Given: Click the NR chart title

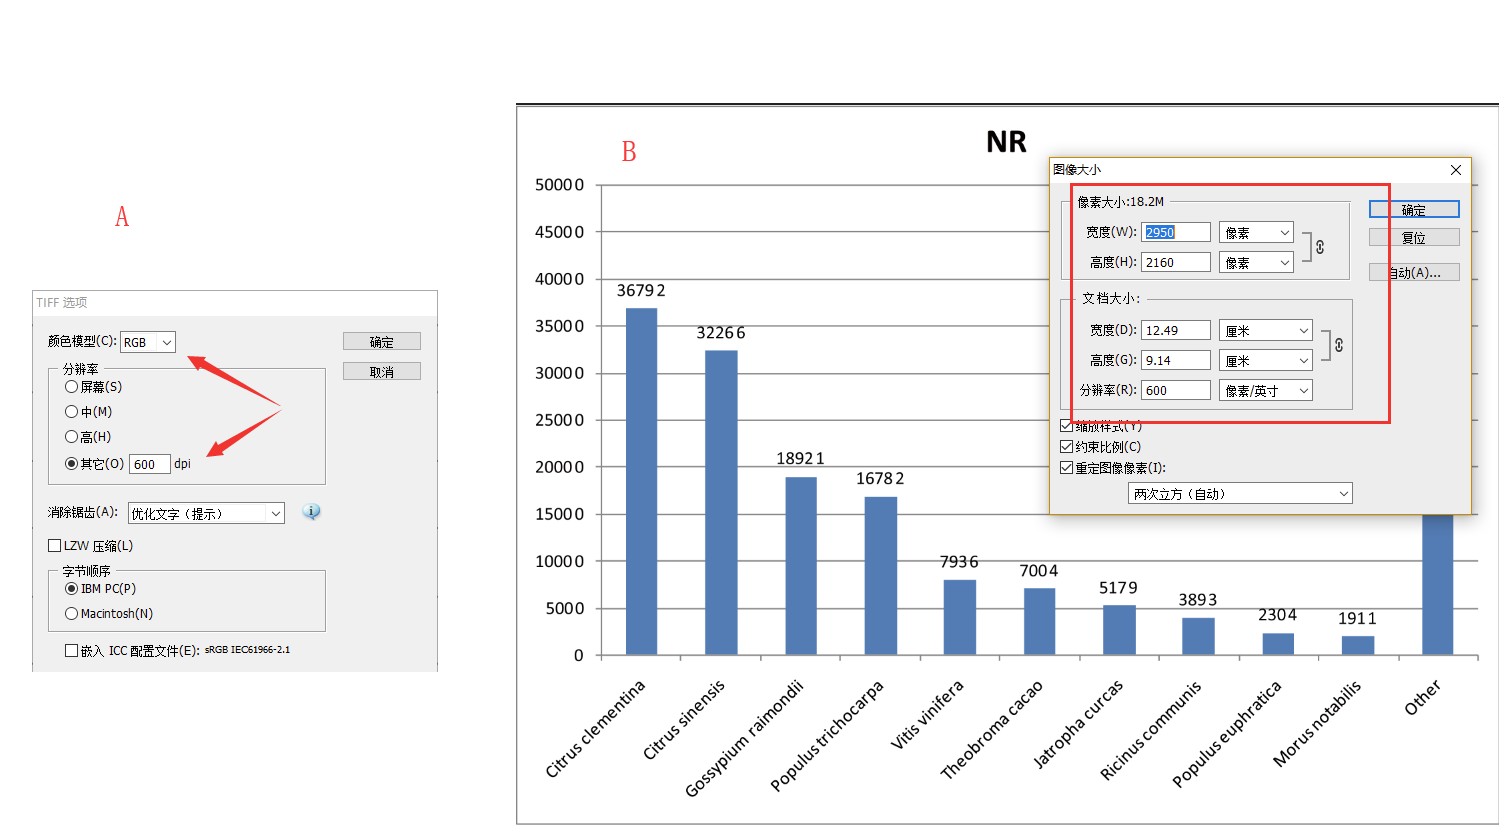Looking at the screenshot, I should (x=1006, y=142).
